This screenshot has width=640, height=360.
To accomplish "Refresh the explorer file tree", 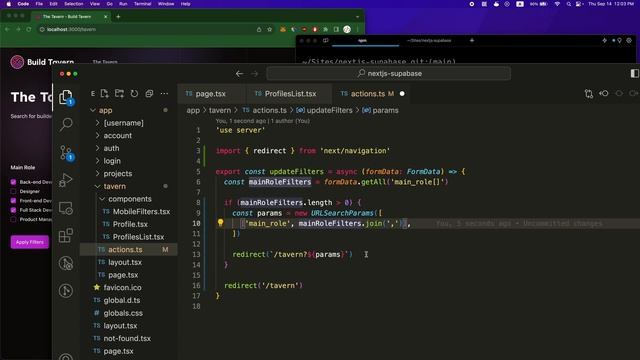I will [134, 93].
